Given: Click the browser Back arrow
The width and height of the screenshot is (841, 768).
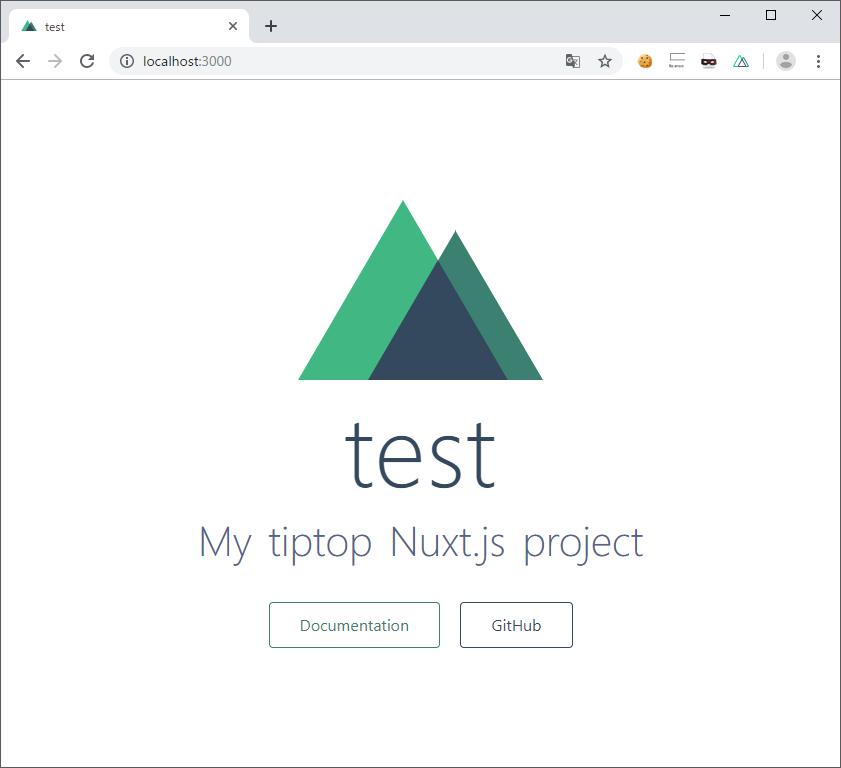Looking at the screenshot, I should click(23, 61).
